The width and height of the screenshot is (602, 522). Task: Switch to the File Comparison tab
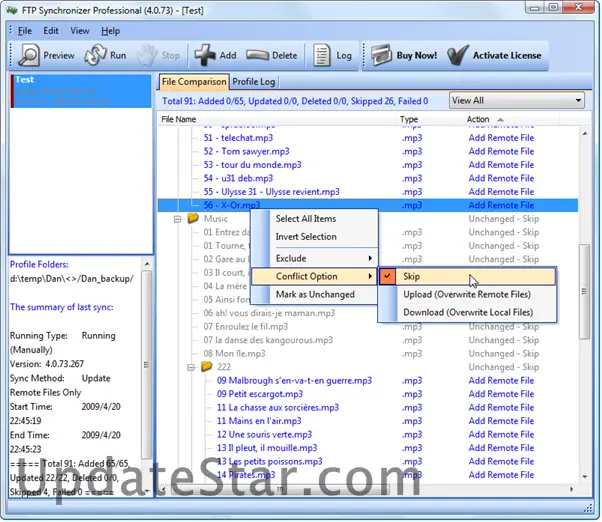[x=194, y=82]
